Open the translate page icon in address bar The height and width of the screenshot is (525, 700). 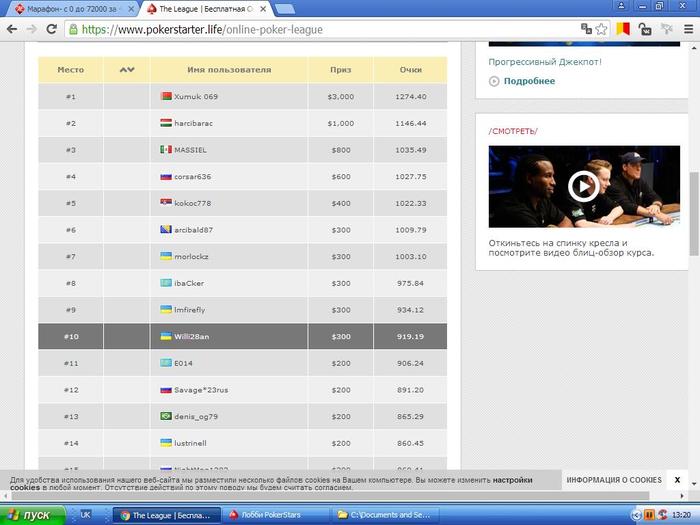[586, 29]
